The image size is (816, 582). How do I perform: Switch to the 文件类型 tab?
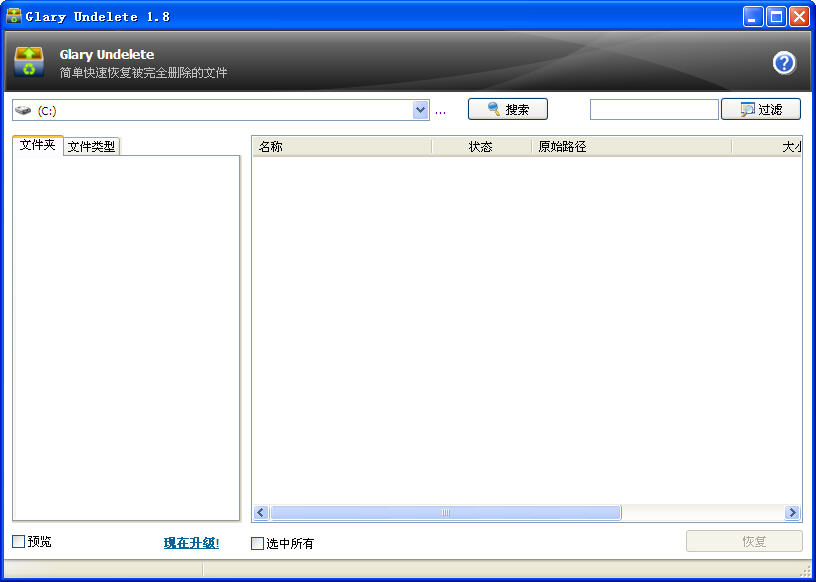tap(92, 147)
